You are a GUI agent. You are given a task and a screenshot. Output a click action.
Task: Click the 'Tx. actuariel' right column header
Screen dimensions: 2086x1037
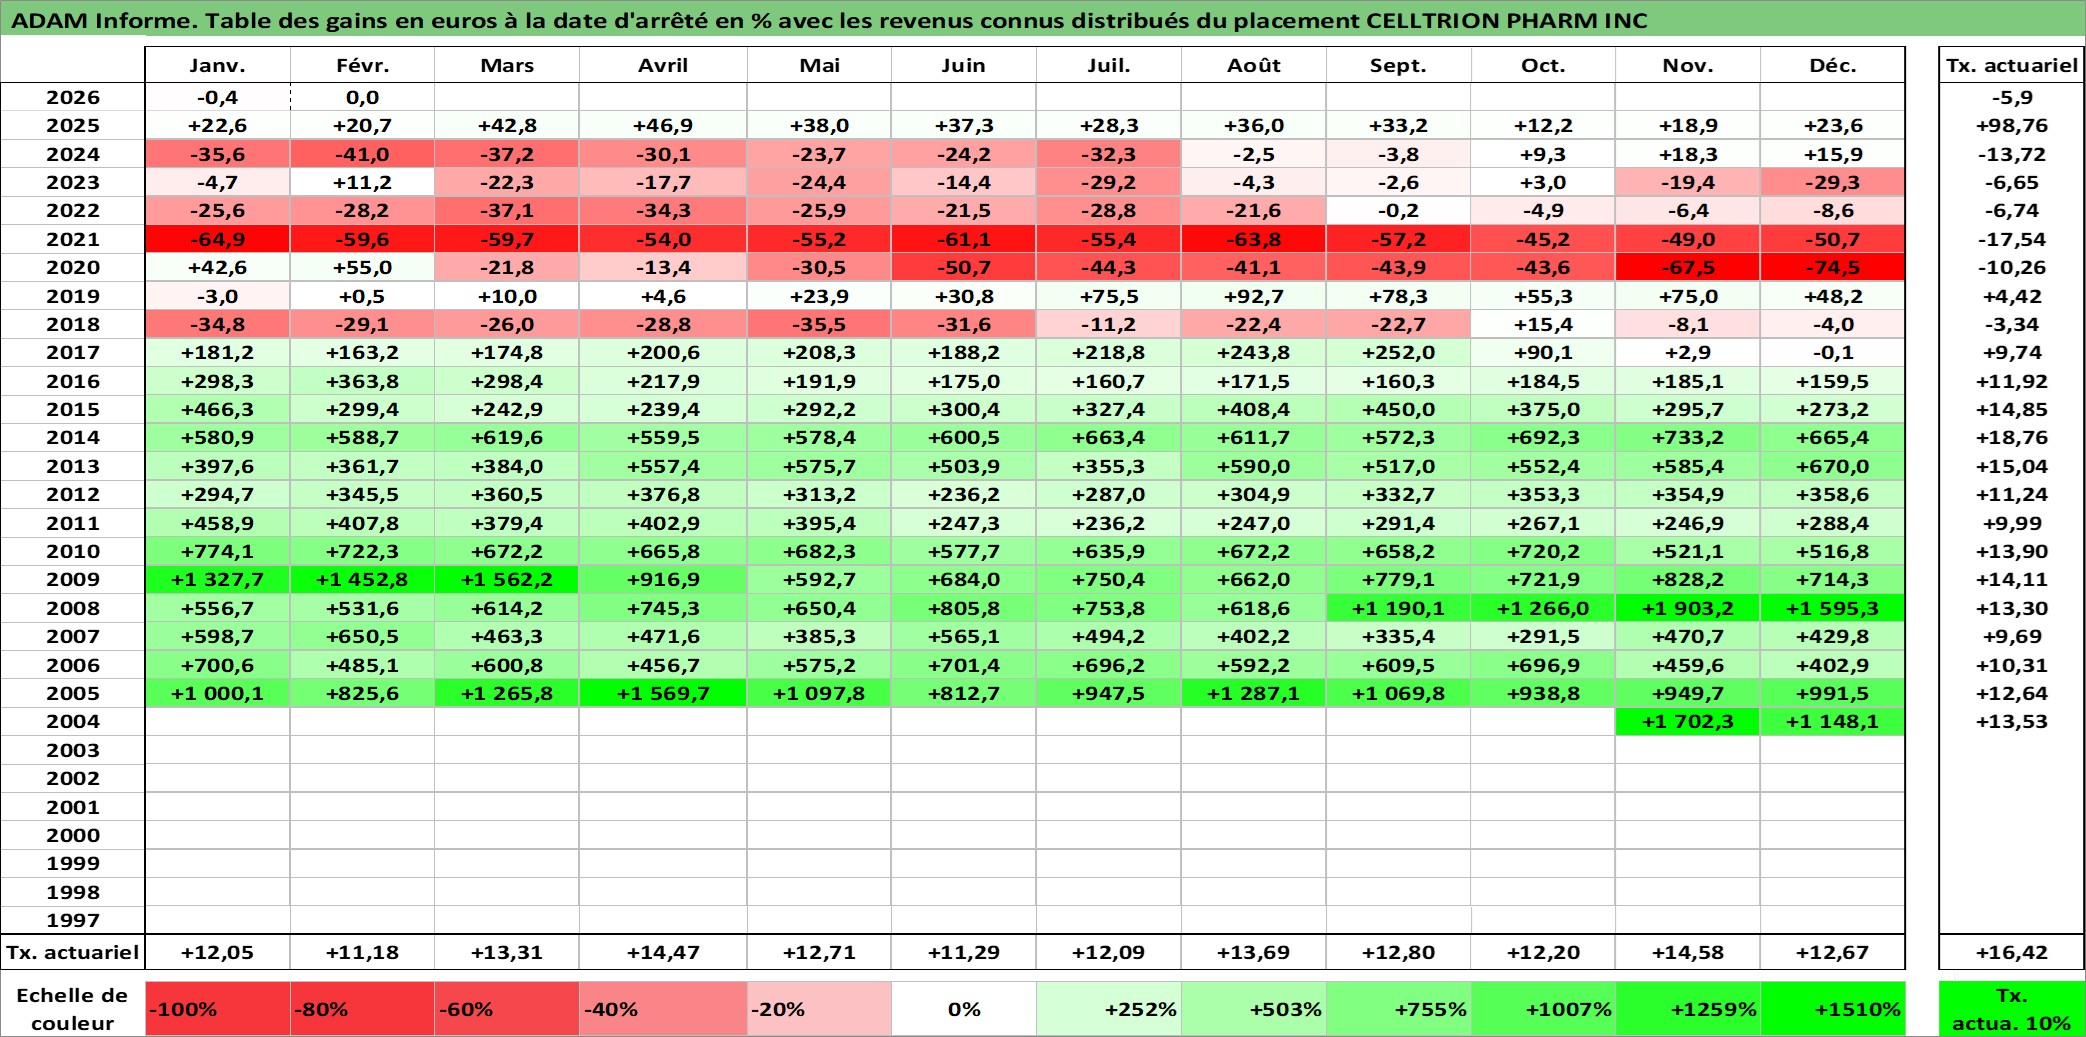tap(2011, 65)
